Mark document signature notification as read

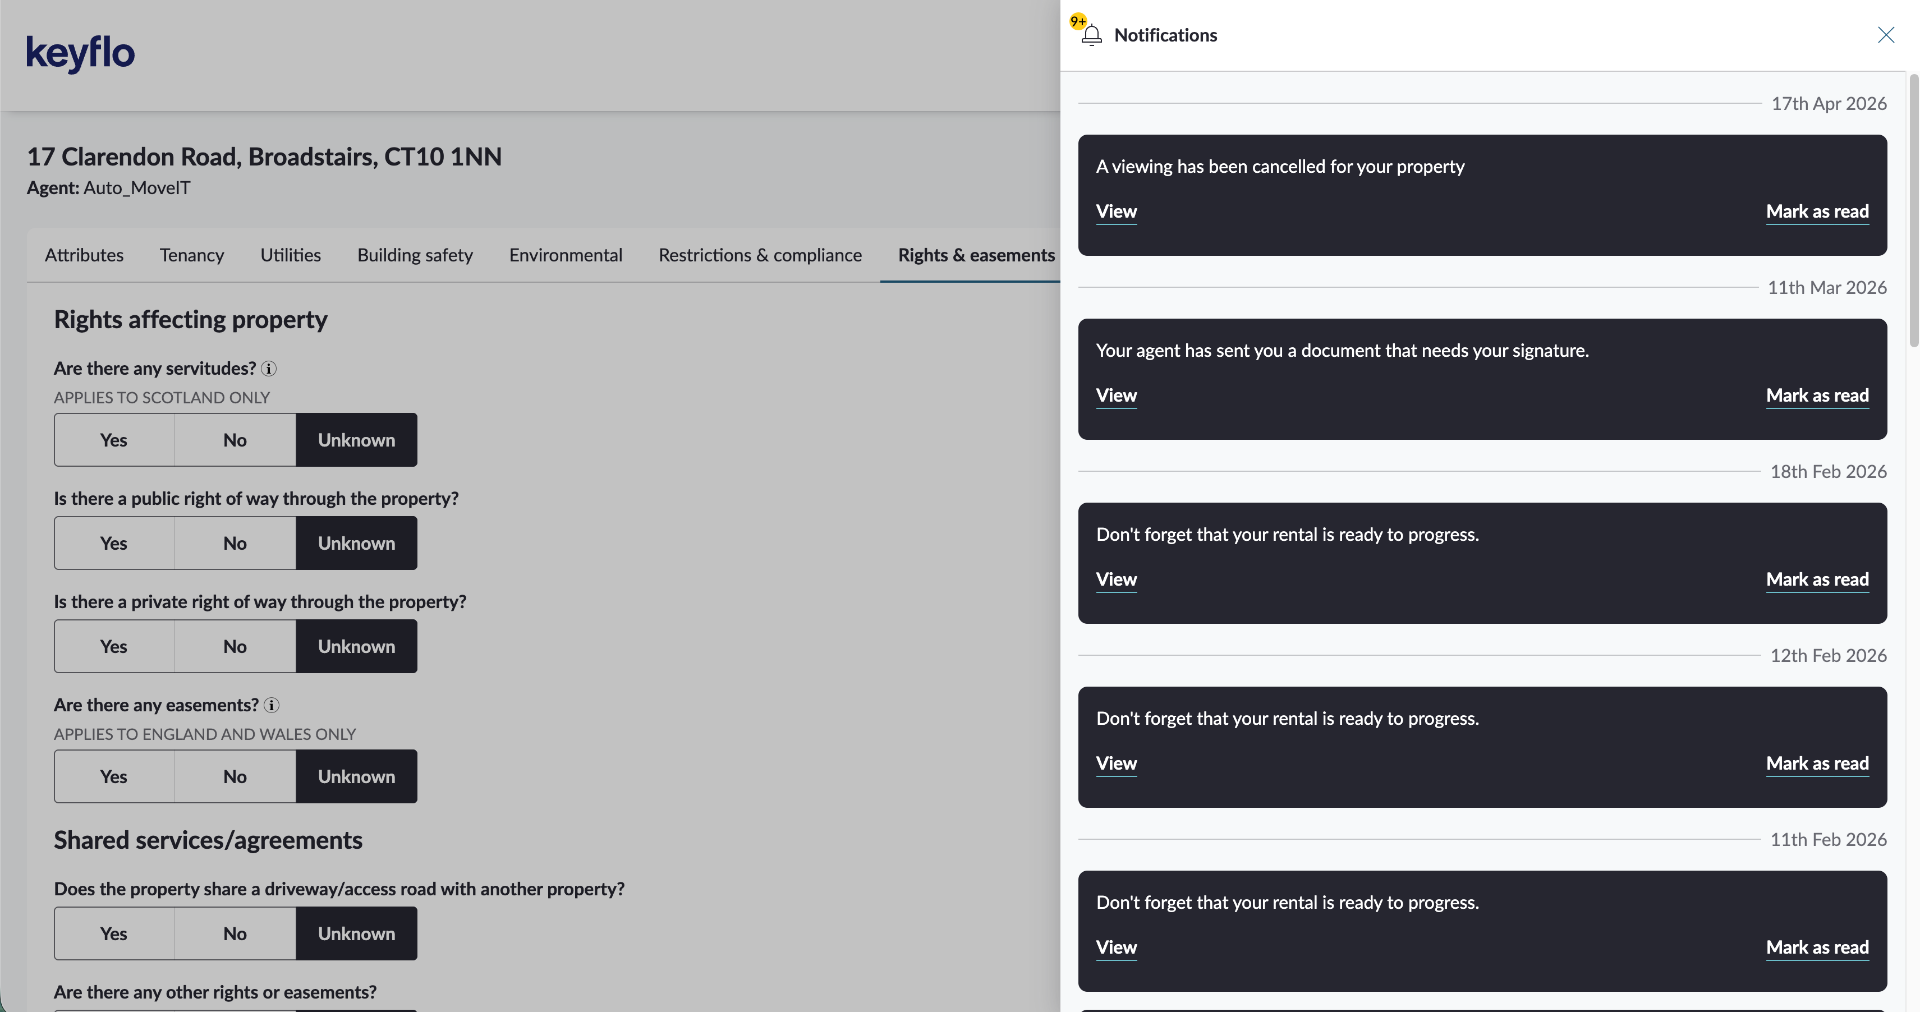pyautogui.click(x=1817, y=396)
